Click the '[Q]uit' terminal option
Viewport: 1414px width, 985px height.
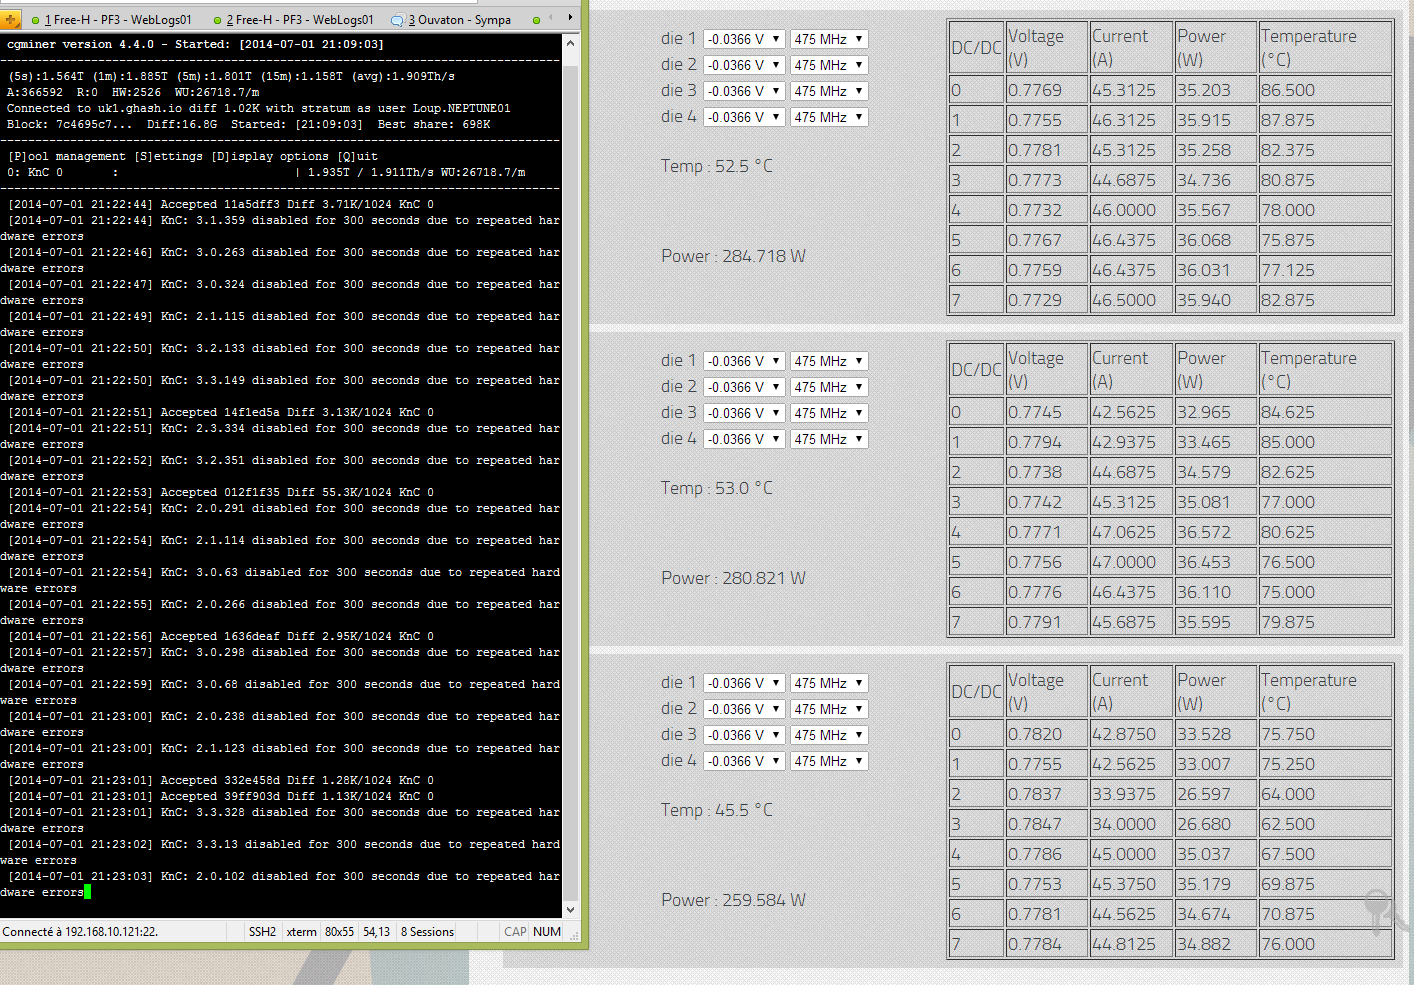tap(358, 156)
